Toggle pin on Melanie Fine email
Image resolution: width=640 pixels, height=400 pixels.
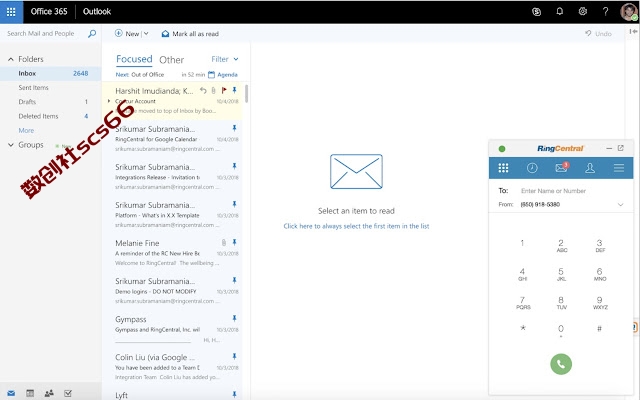[x=234, y=242]
